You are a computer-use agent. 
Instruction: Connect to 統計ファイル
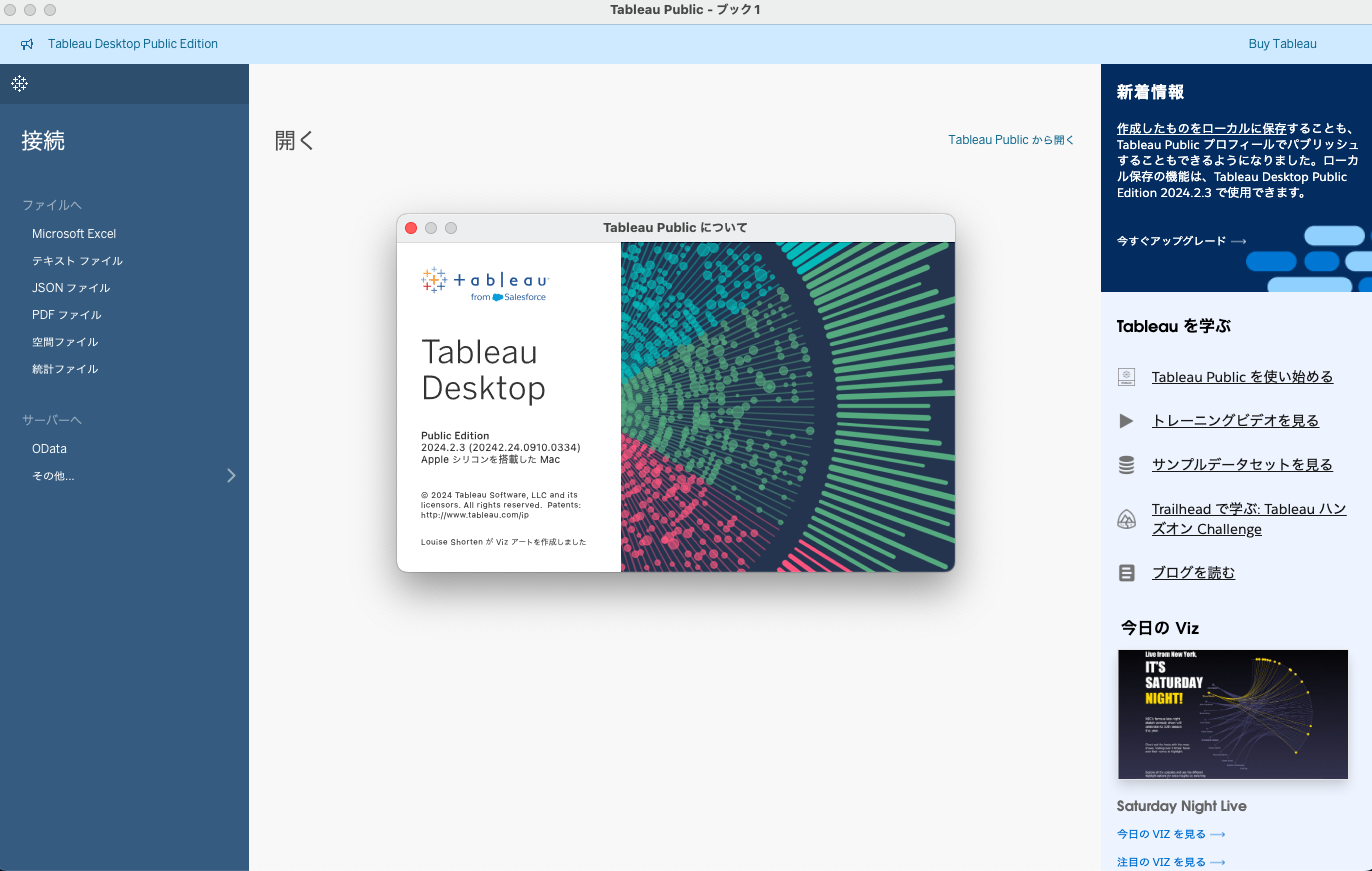[x=65, y=369]
